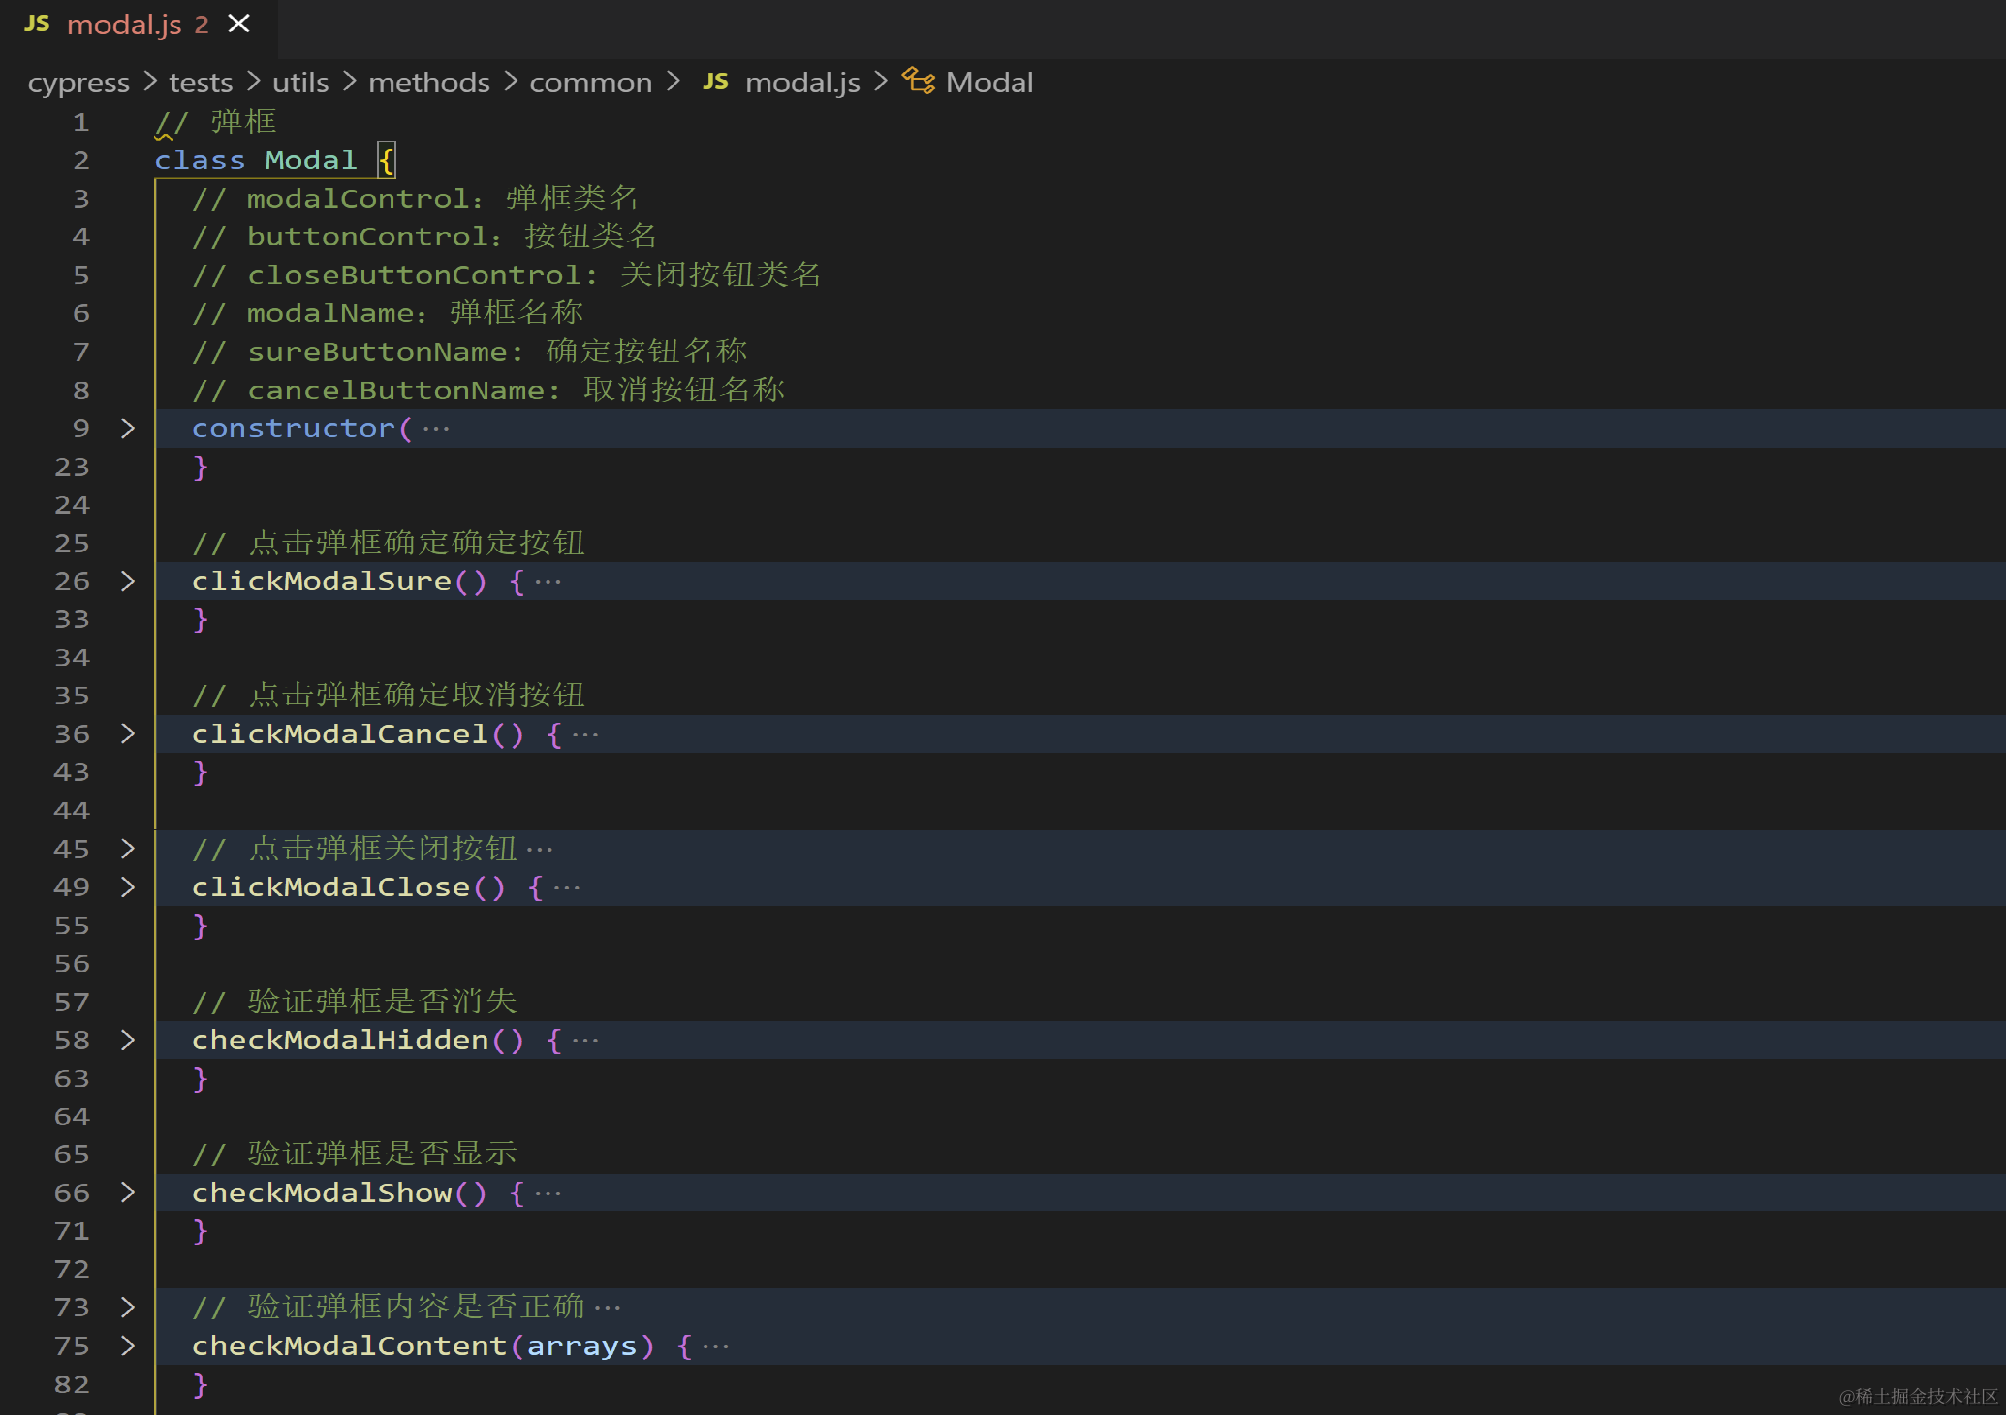
Task: Expand the folded constructor block
Action: point(127,428)
